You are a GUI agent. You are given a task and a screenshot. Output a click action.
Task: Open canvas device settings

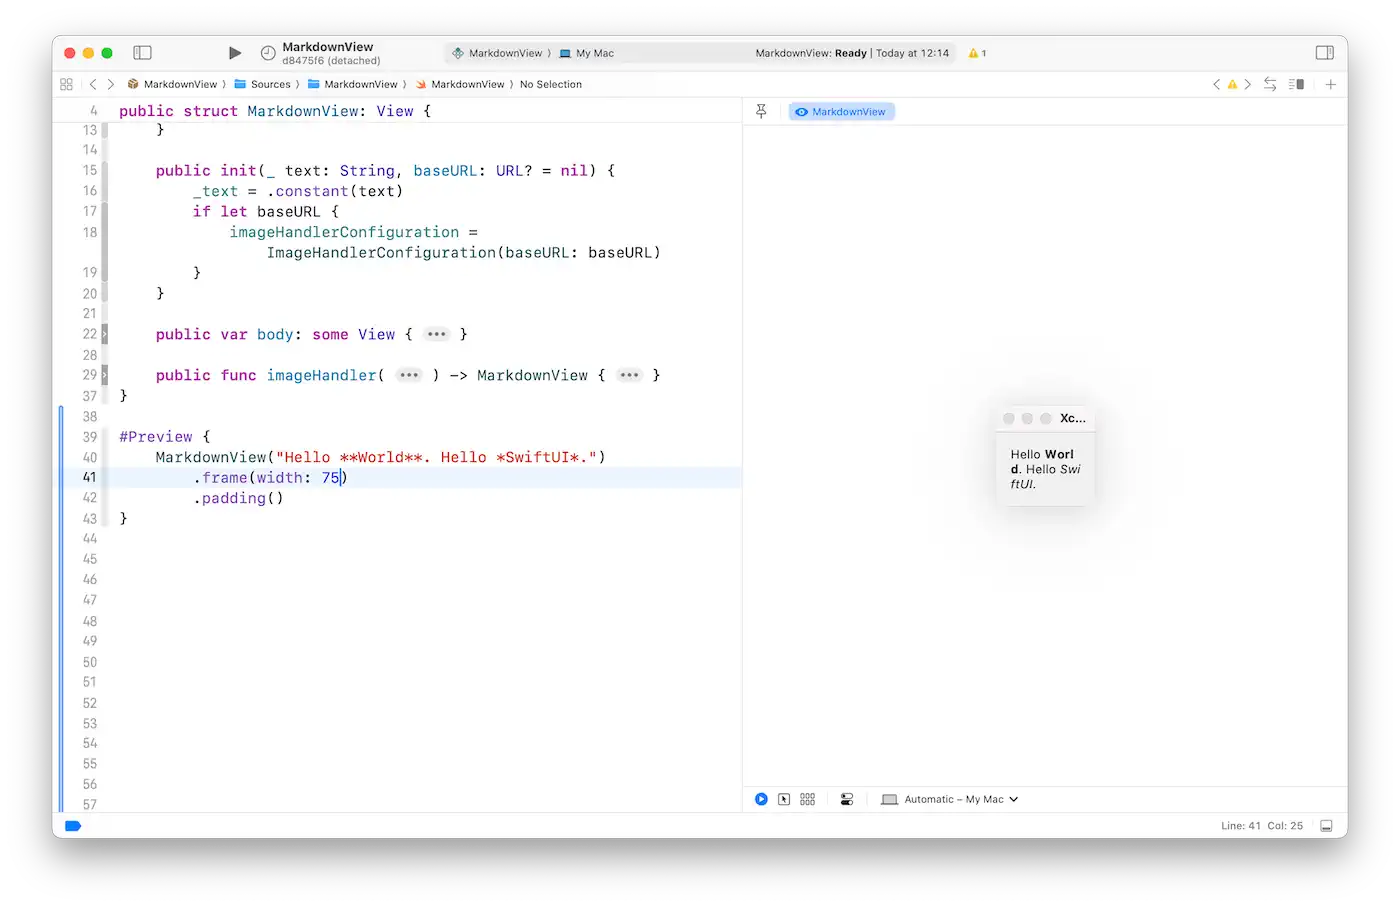click(846, 799)
